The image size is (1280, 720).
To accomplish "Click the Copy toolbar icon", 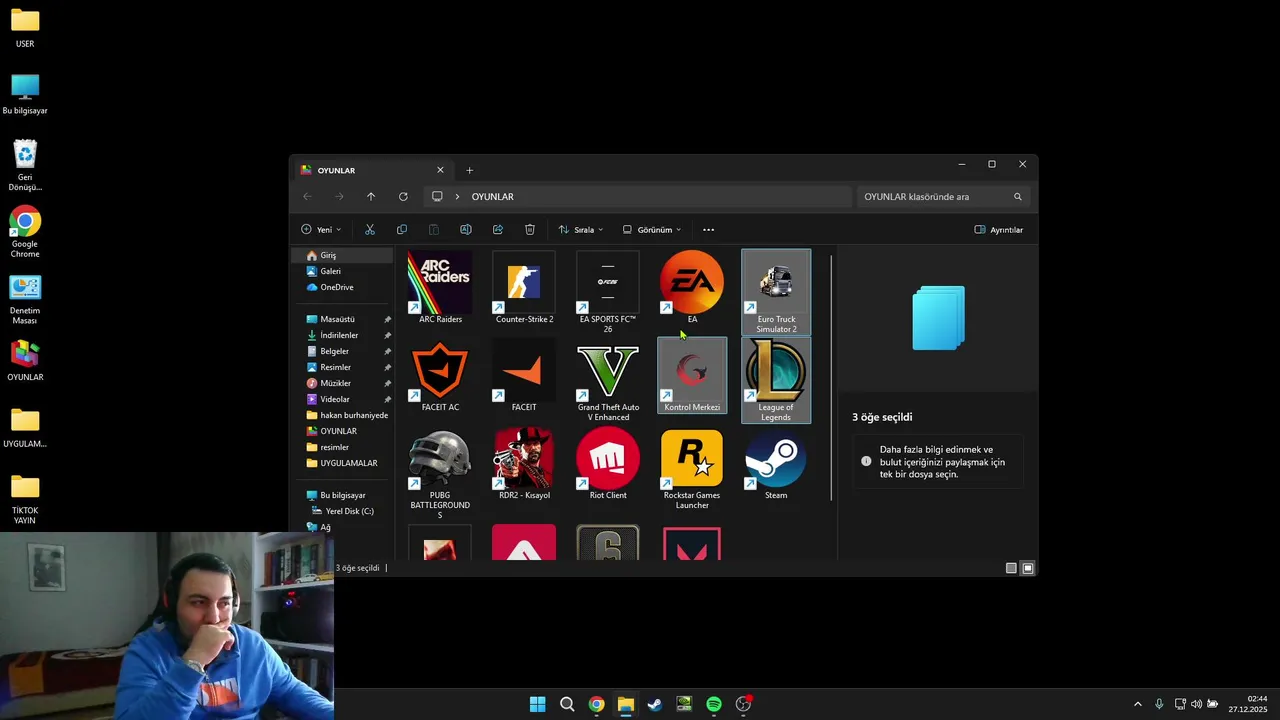I will tap(402, 229).
